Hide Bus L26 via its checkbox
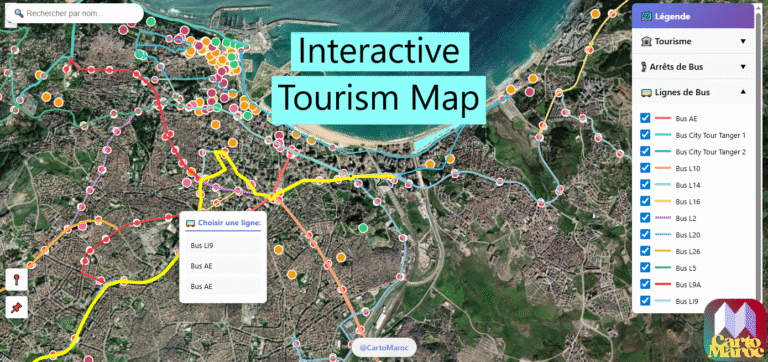This screenshot has width=768, height=362. 645,251
